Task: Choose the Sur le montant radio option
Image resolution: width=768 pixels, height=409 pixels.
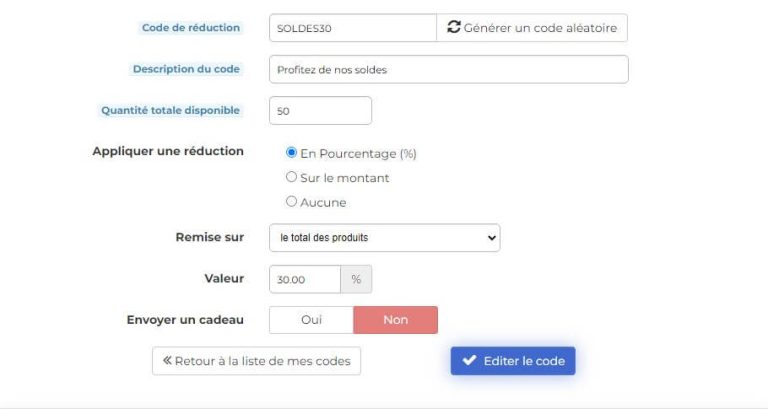Action: coord(292,177)
